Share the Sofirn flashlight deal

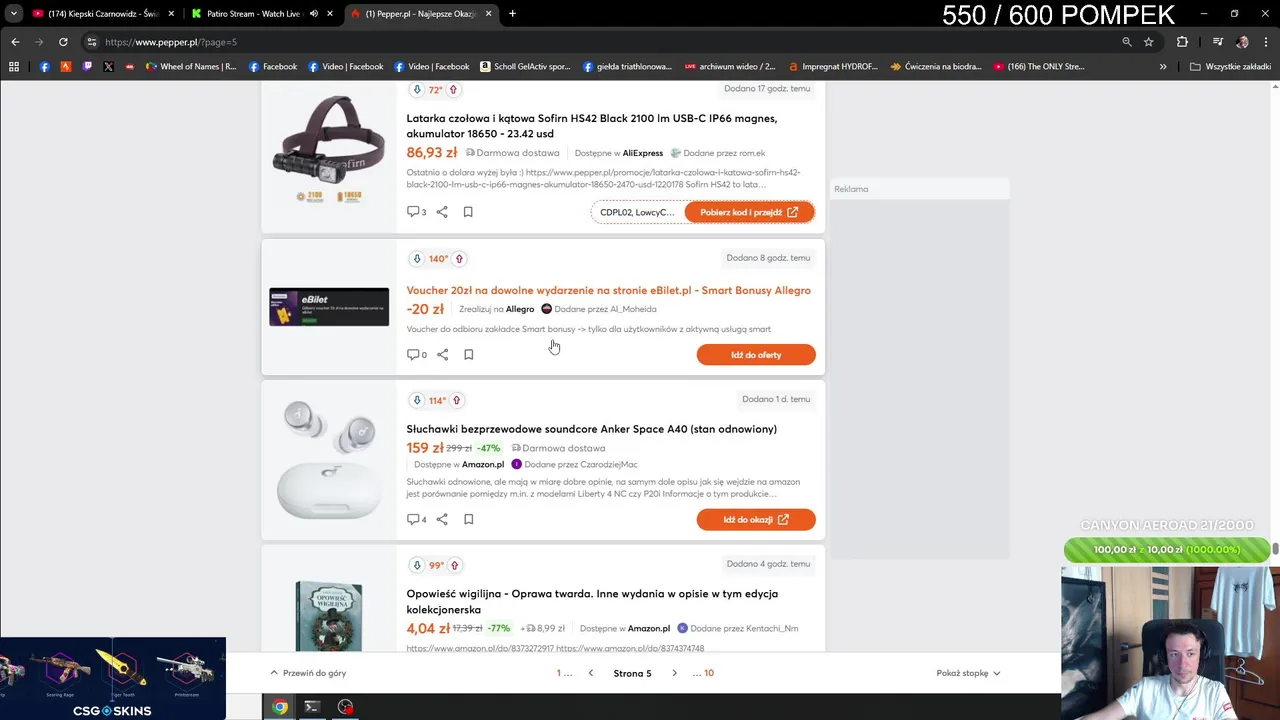pos(442,212)
